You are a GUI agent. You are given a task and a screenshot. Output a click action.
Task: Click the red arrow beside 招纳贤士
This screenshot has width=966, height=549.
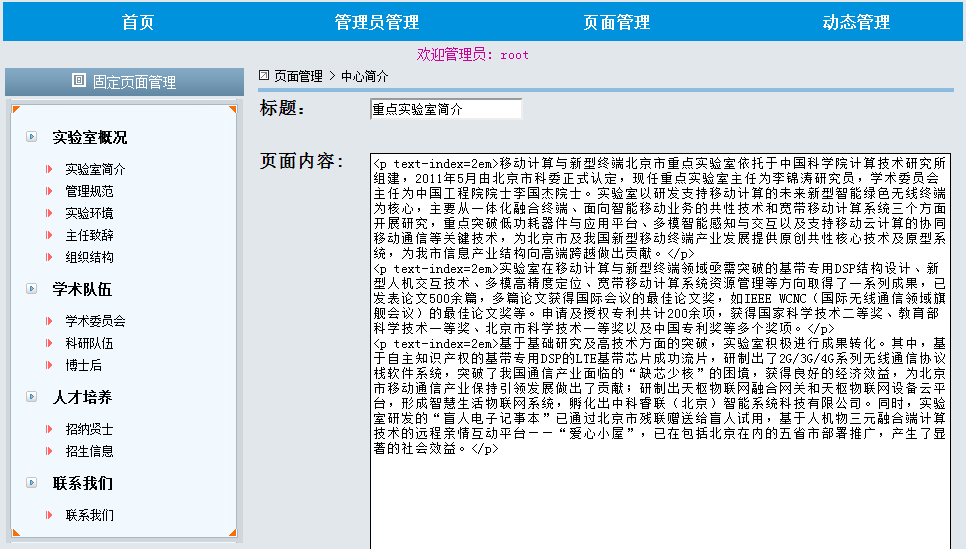click(49, 429)
